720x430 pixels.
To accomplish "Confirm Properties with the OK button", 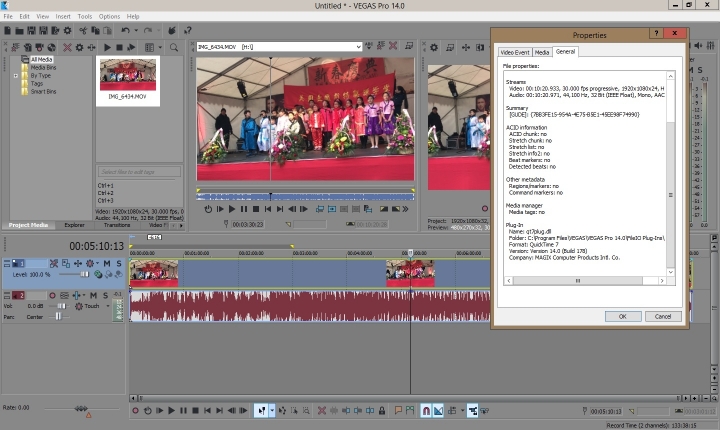I will click(x=623, y=317).
